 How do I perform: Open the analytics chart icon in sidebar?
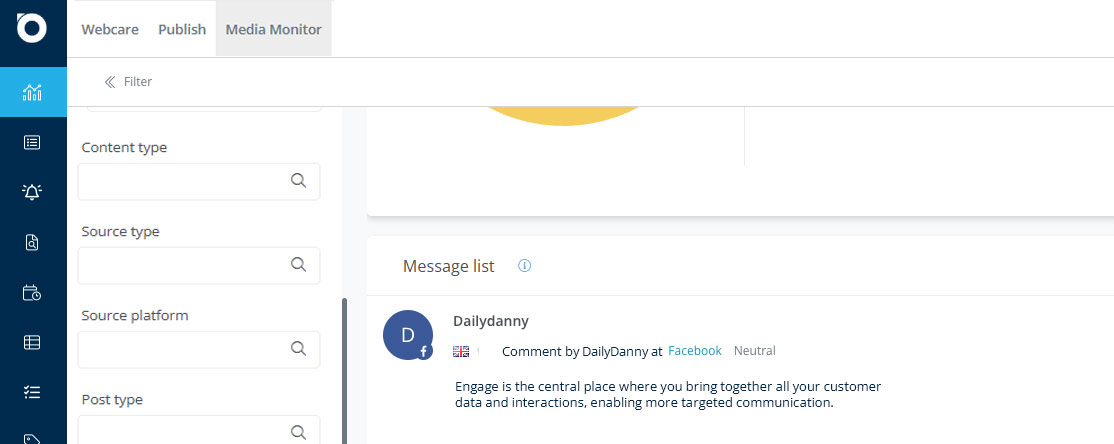[x=32, y=92]
